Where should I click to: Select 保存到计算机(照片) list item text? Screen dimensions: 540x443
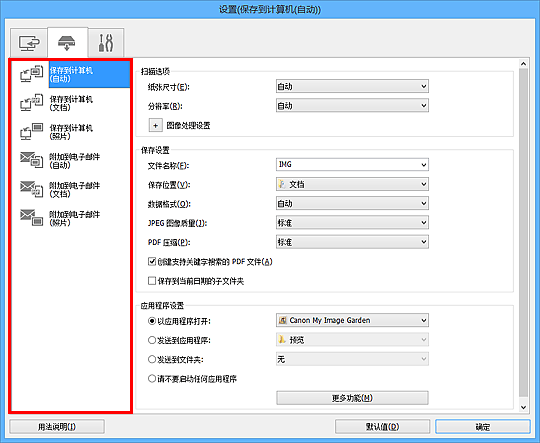71,132
